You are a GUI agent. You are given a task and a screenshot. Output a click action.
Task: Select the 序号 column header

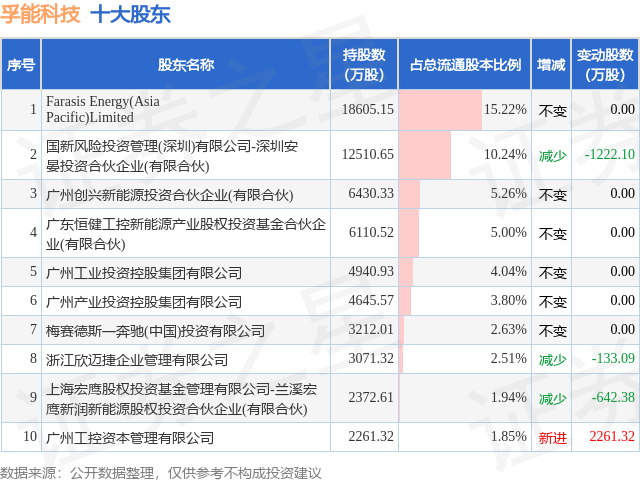tap(21, 65)
